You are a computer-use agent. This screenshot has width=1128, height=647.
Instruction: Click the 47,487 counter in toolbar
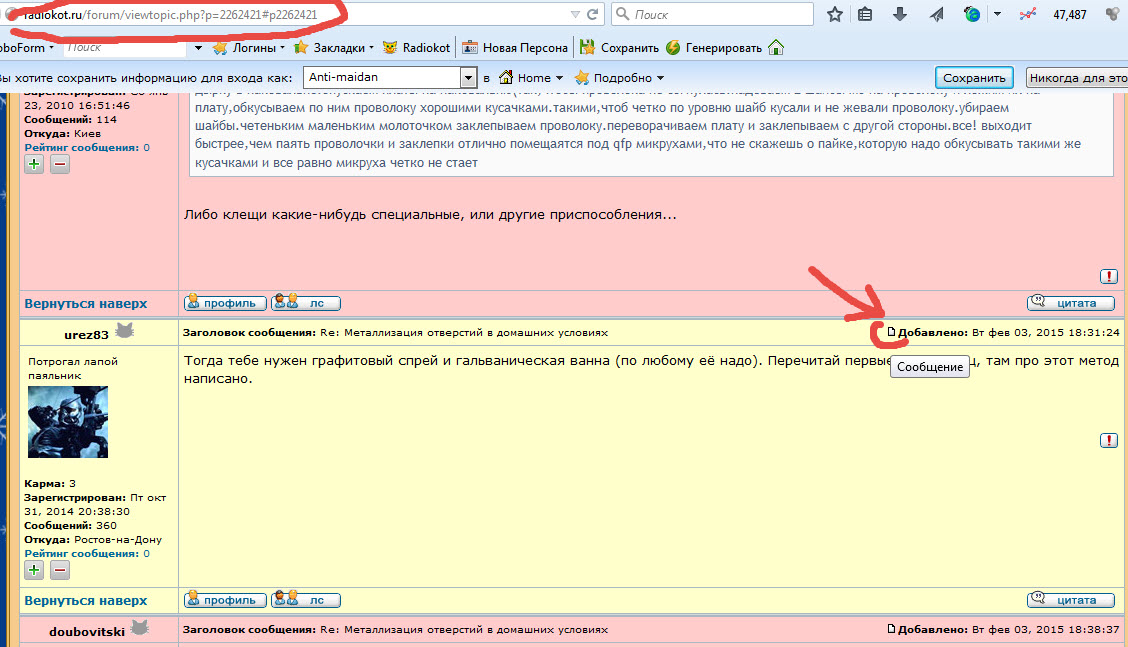coord(1069,14)
